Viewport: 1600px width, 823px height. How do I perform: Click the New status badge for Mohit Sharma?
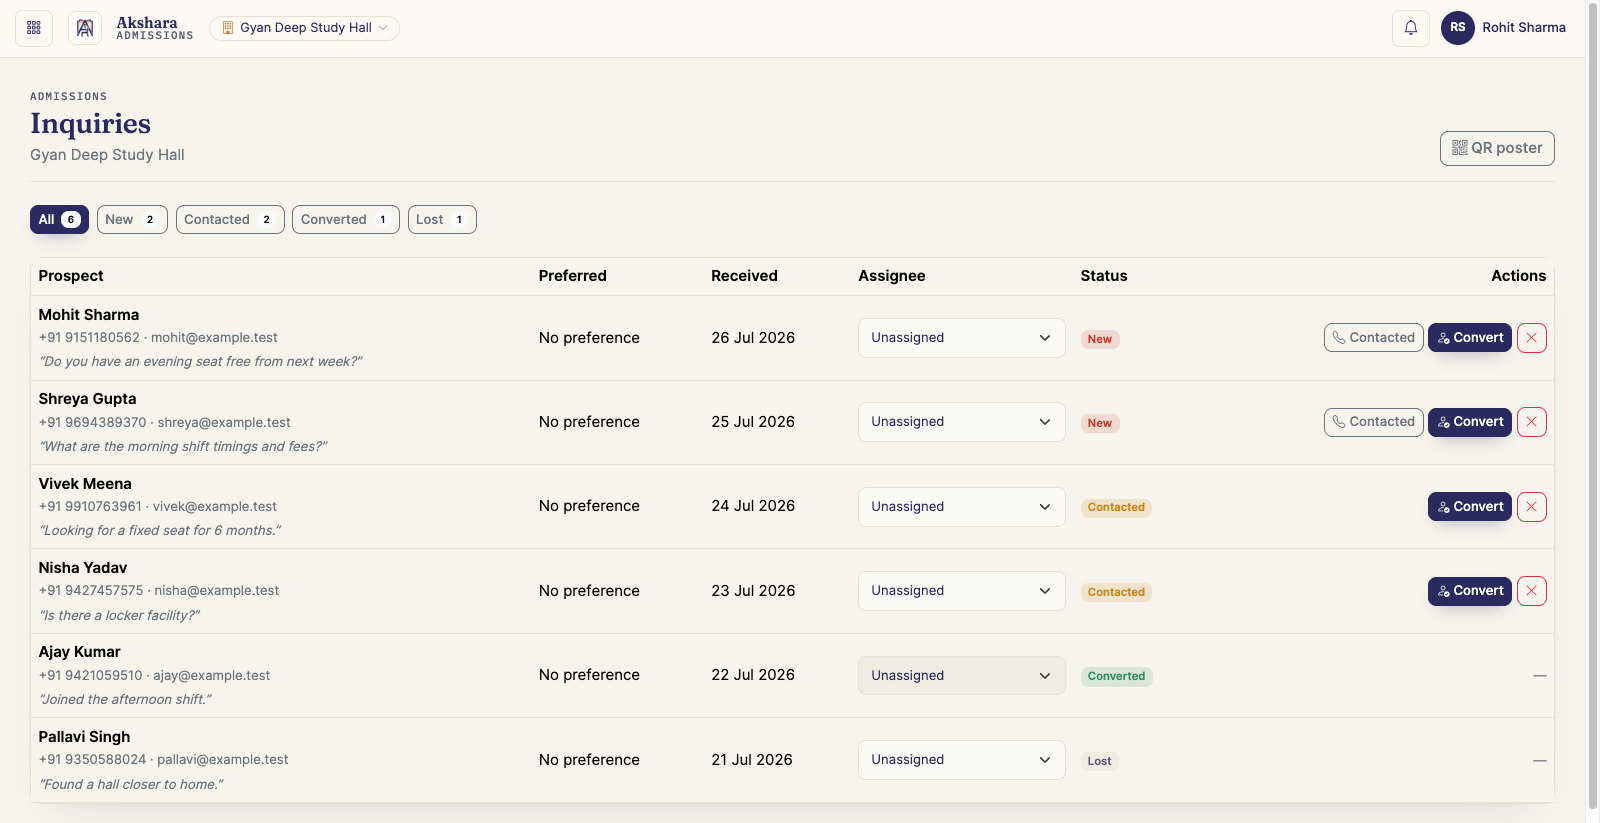(x=1100, y=339)
